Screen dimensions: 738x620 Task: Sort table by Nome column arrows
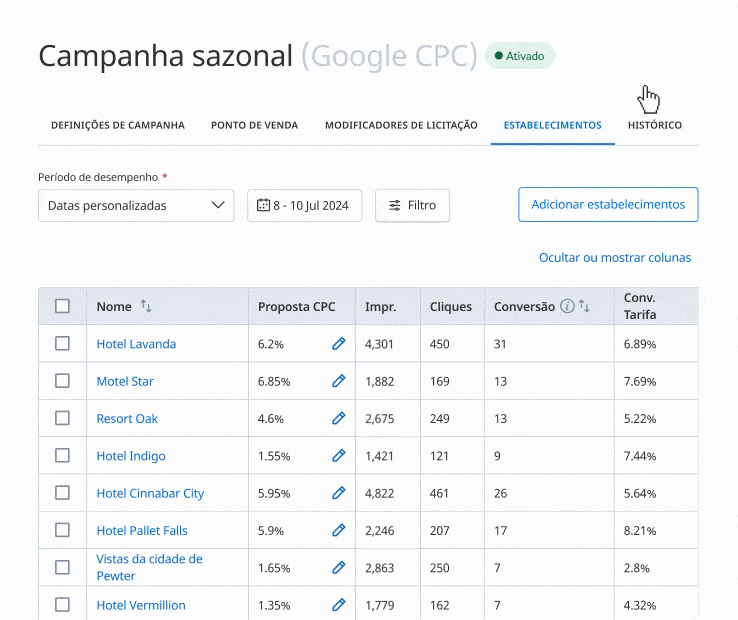tap(146, 306)
